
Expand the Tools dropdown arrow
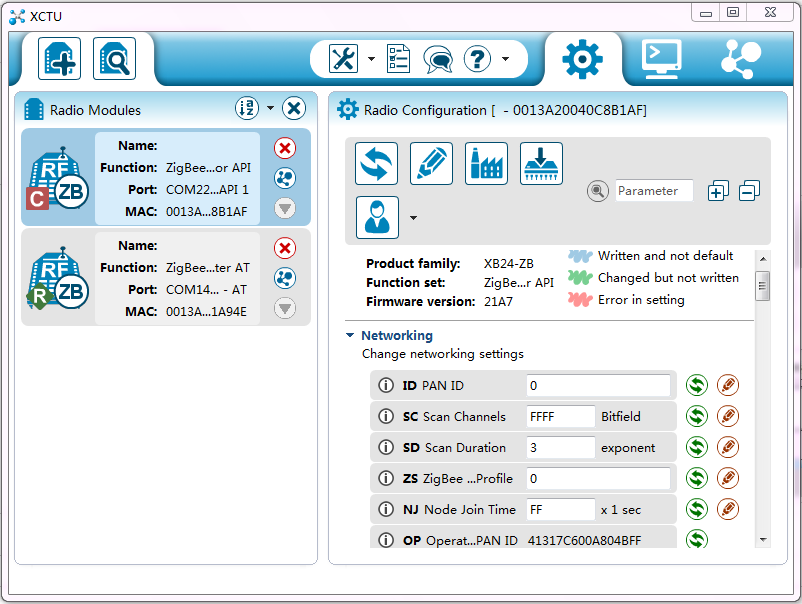click(371, 59)
